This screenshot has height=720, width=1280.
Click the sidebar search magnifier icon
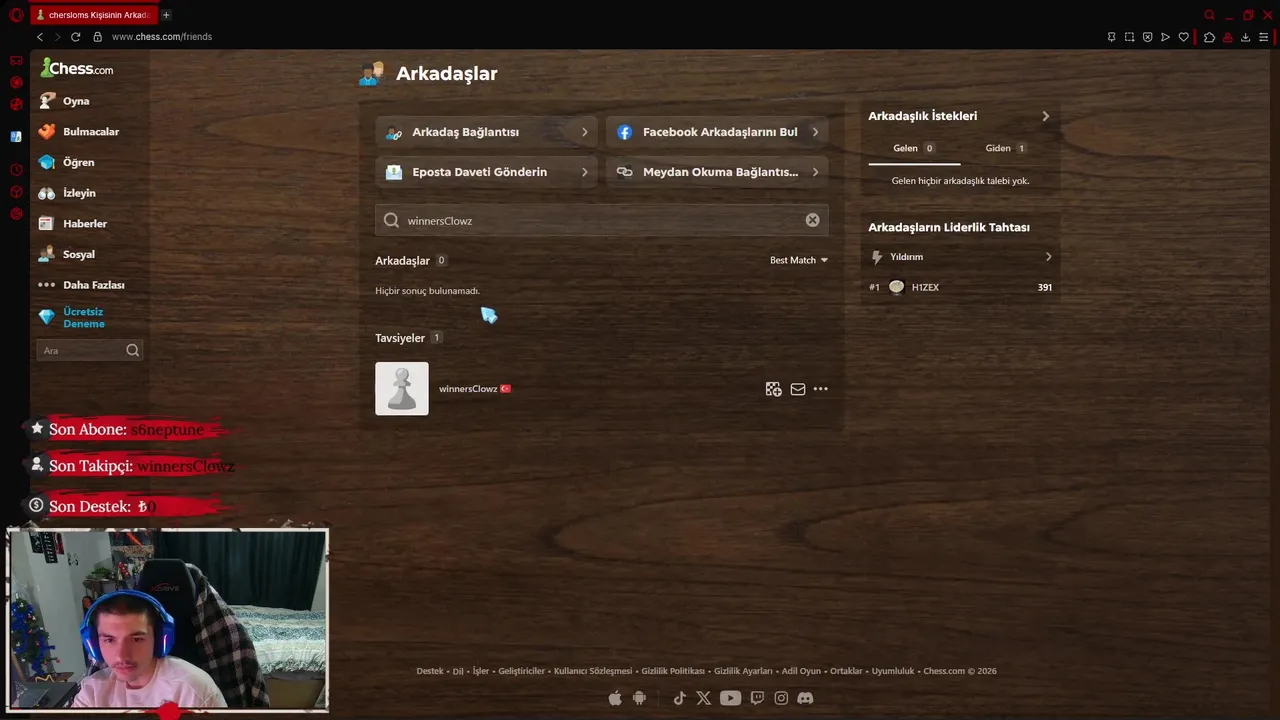coord(132,350)
